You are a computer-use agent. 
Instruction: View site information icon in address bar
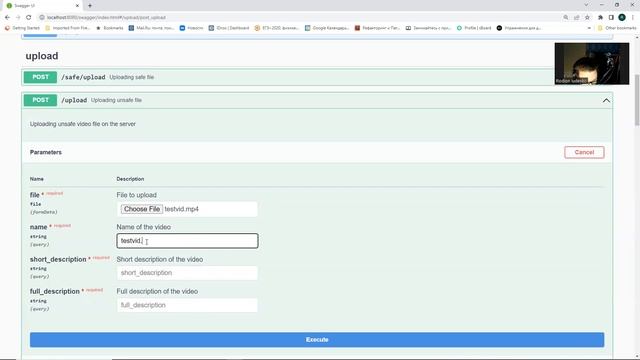[42, 18]
